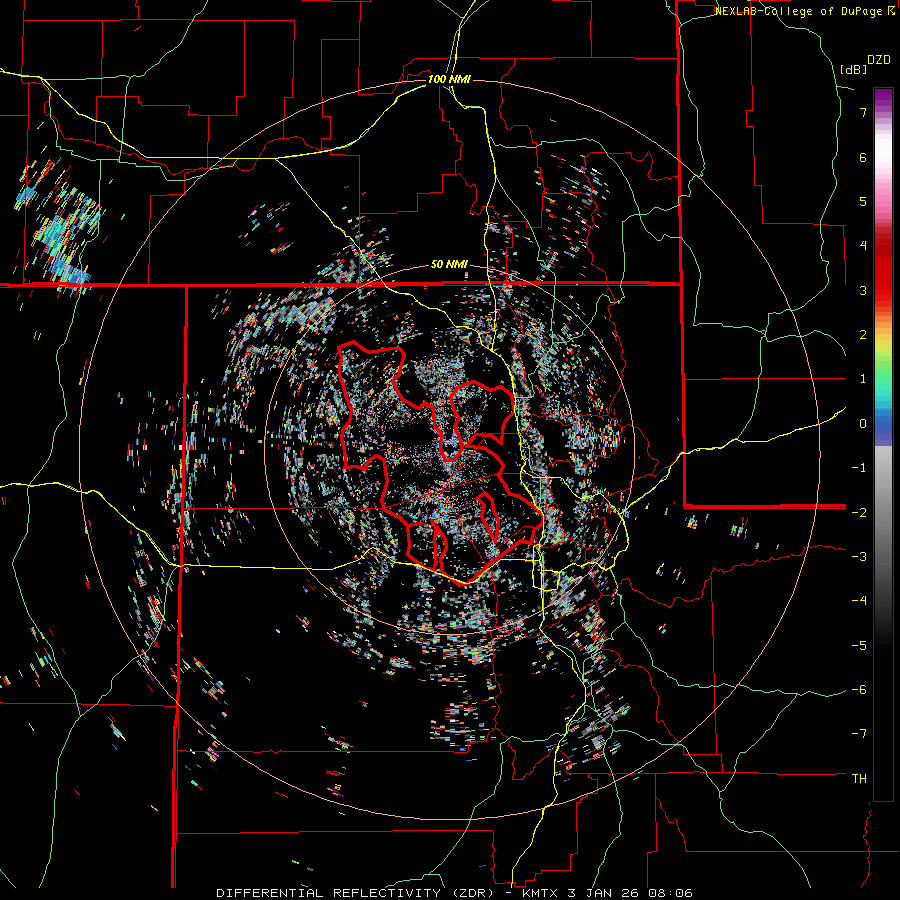Click the NEXLAB-College of DuPage label
This screenshot has height=900, width=900.
coord(799,11)
